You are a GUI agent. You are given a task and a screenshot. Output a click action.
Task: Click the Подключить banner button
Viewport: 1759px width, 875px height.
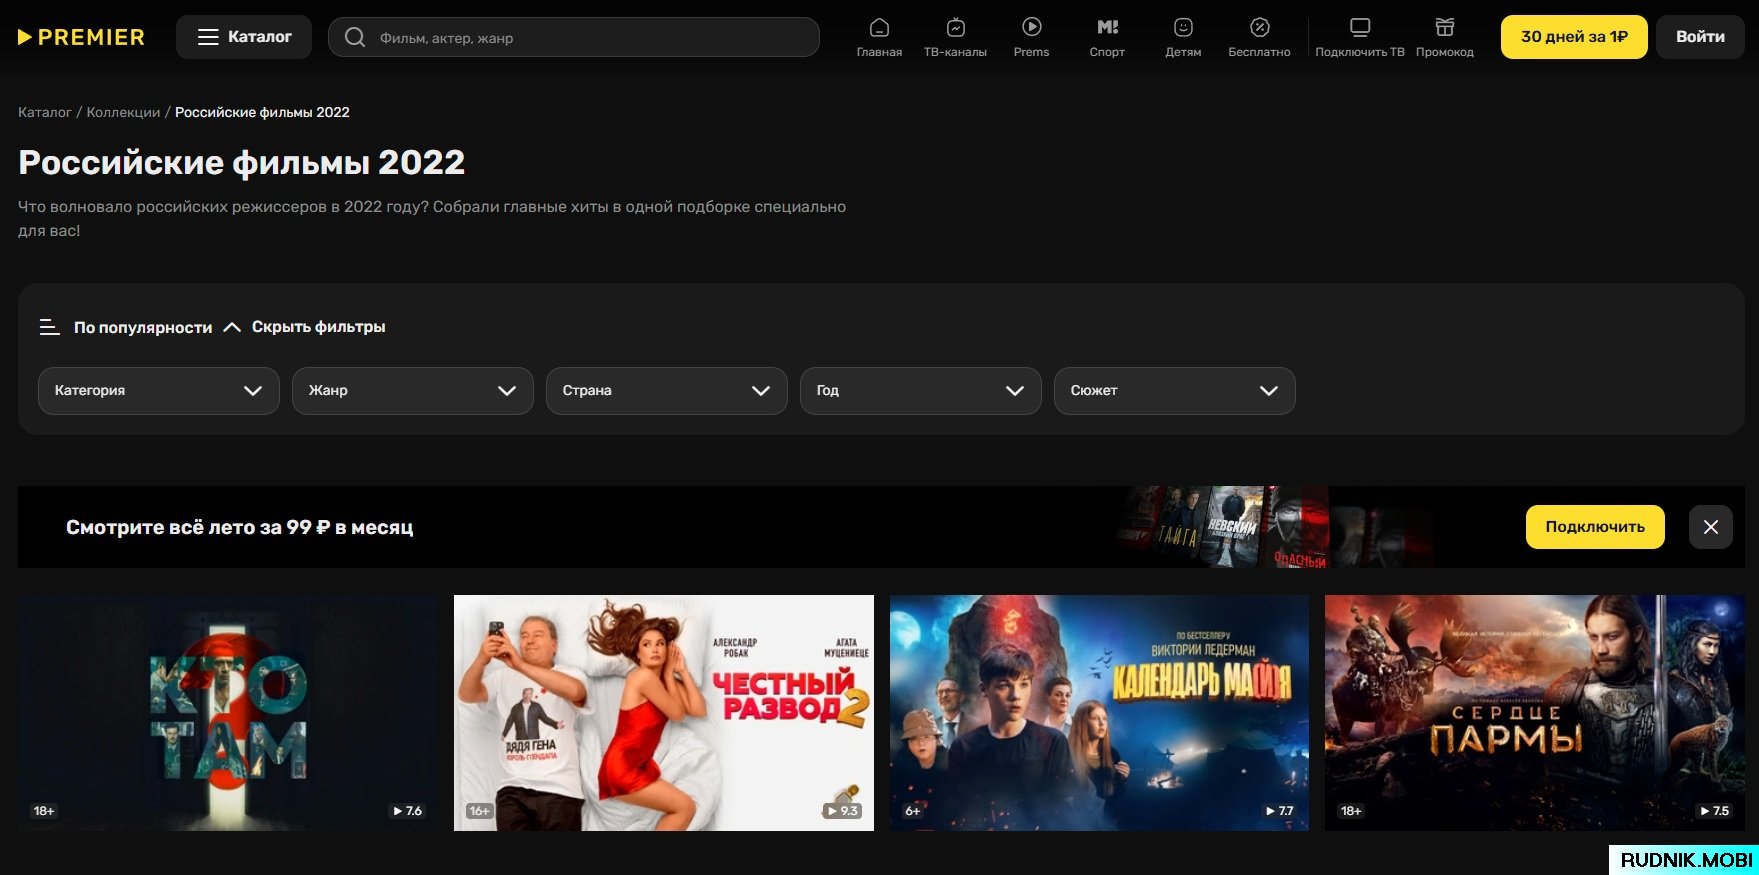1595,527
